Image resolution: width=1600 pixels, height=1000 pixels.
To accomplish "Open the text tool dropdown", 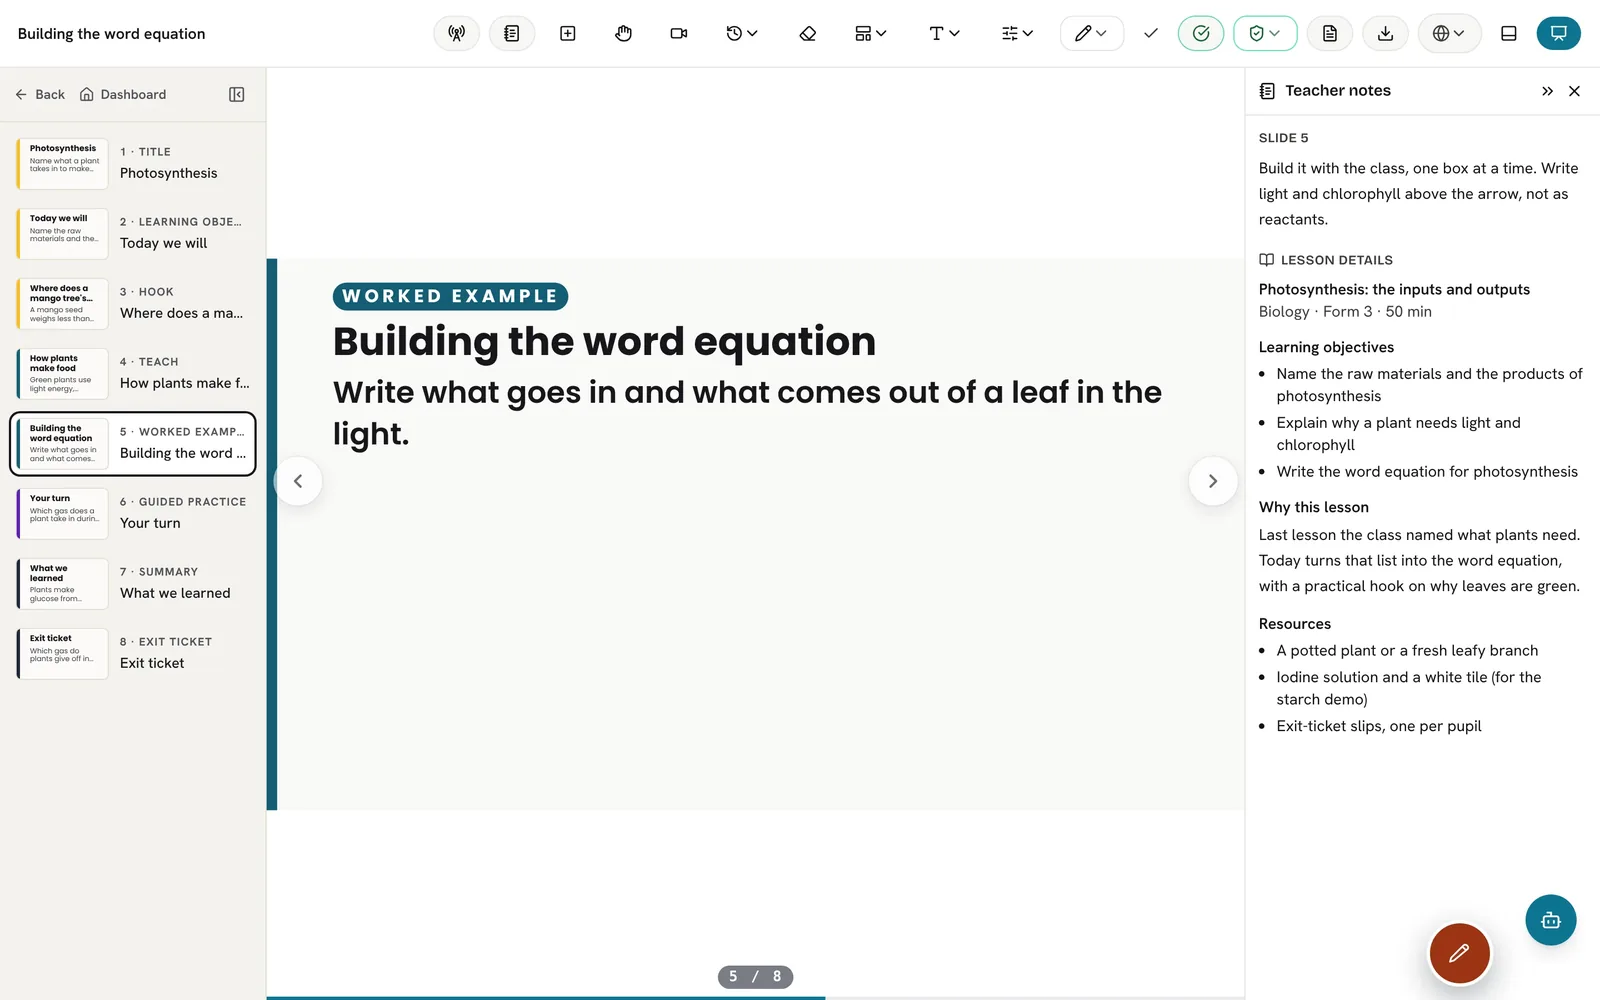I will 944,33.
